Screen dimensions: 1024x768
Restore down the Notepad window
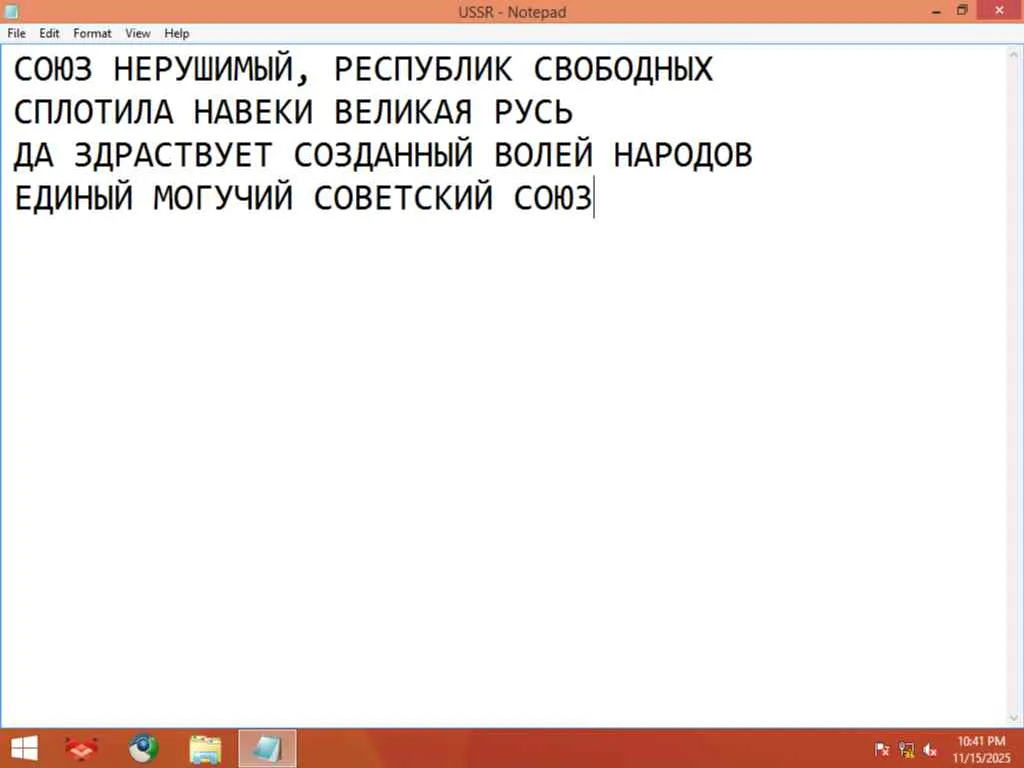click(962, 10)
